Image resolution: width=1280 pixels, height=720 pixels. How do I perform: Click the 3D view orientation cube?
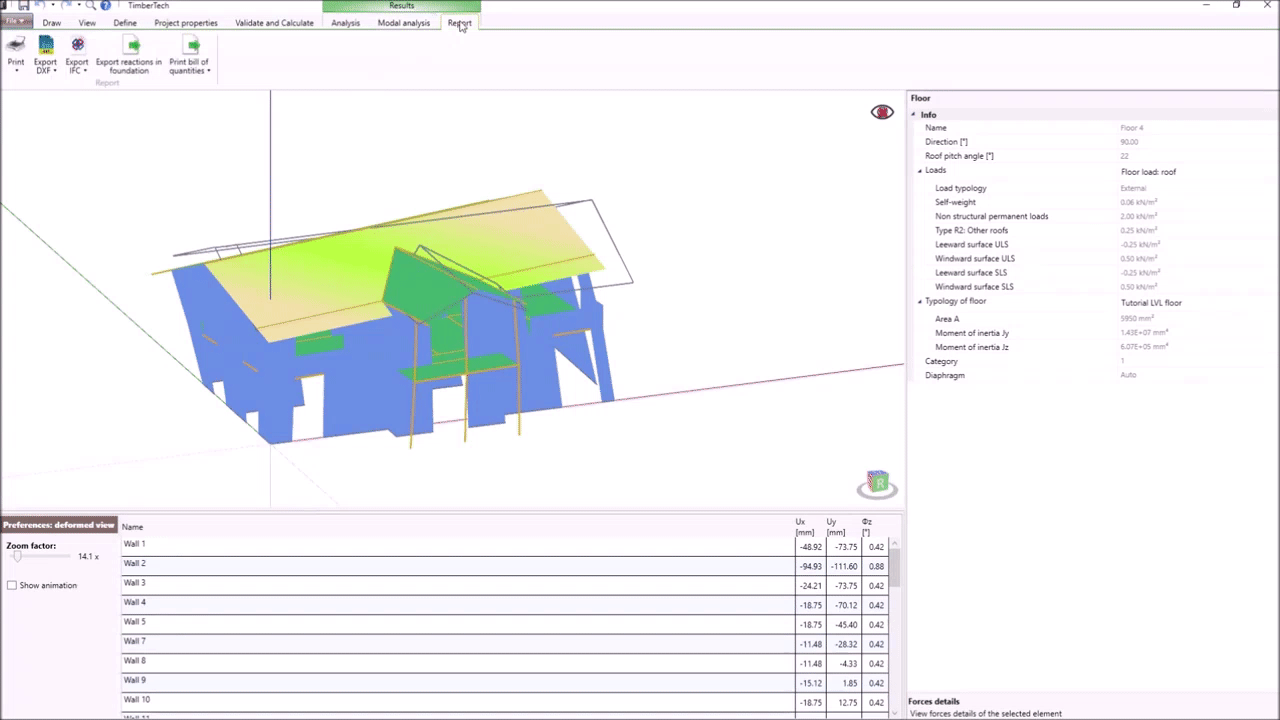coord(877,484)
